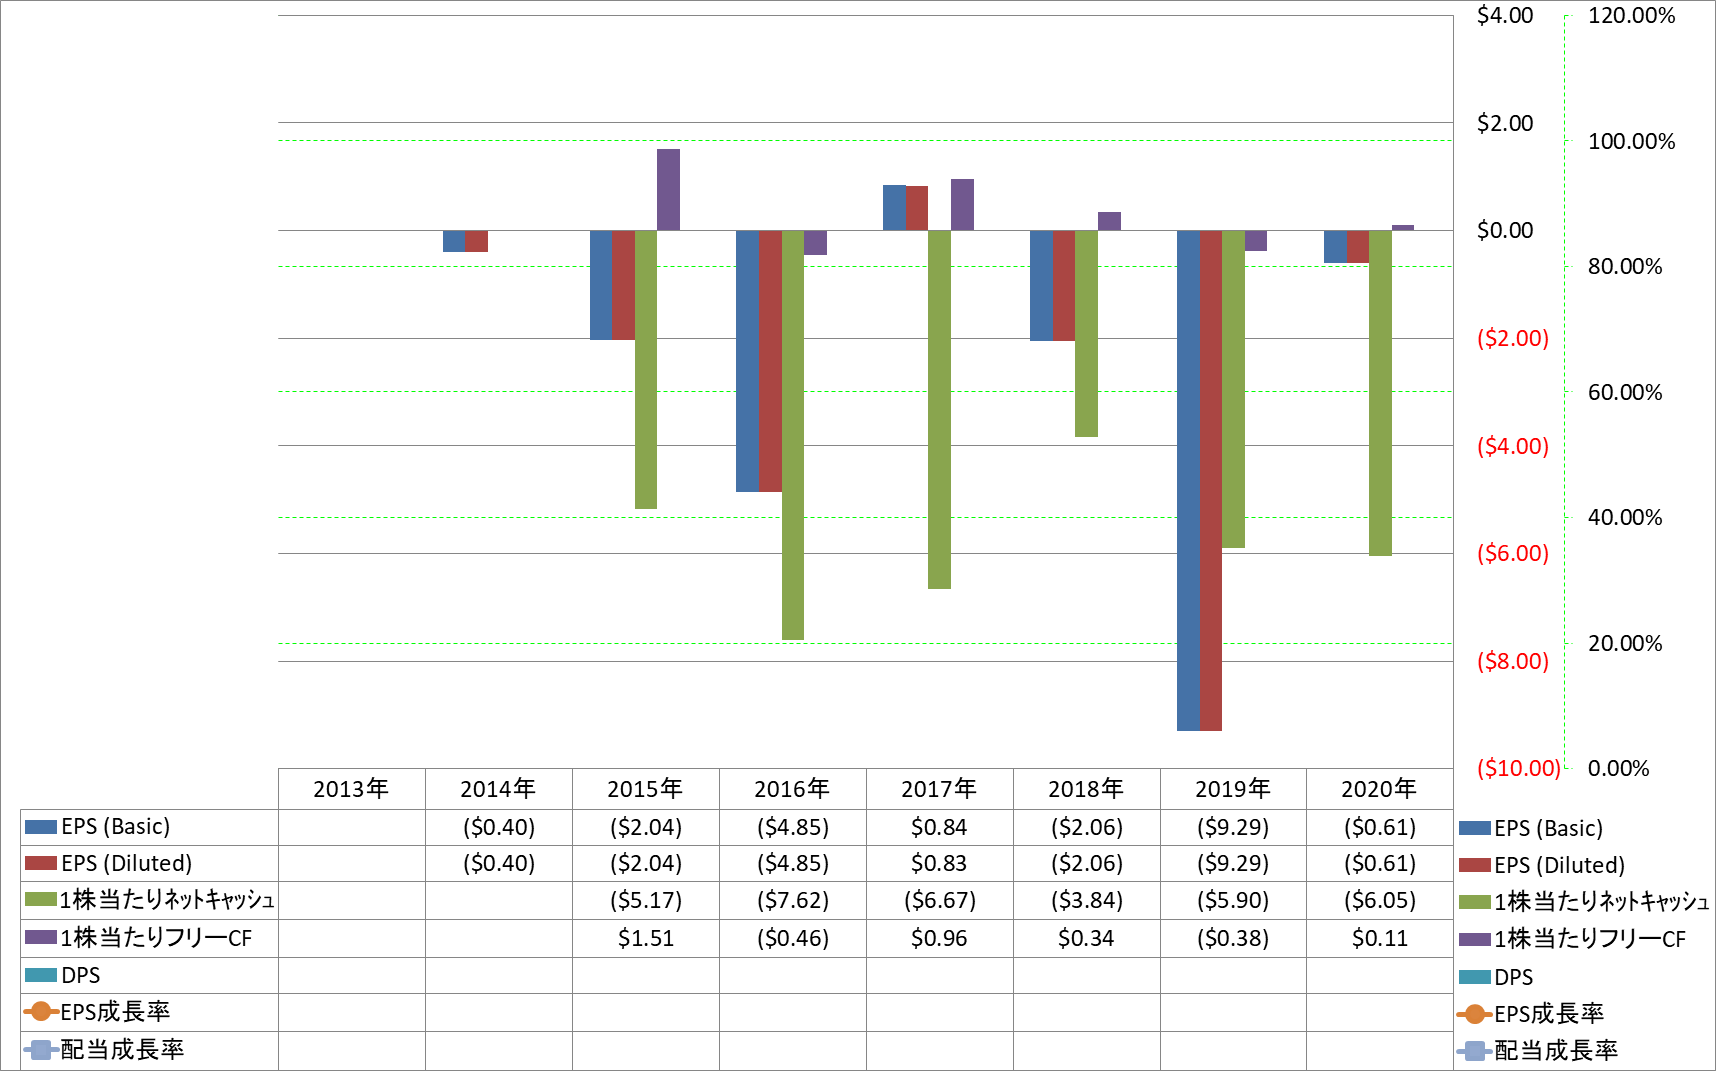This screenshot has width=1716, height=1071.
Task: Click the $4.00 axis label
Action: click(1505, 16)
